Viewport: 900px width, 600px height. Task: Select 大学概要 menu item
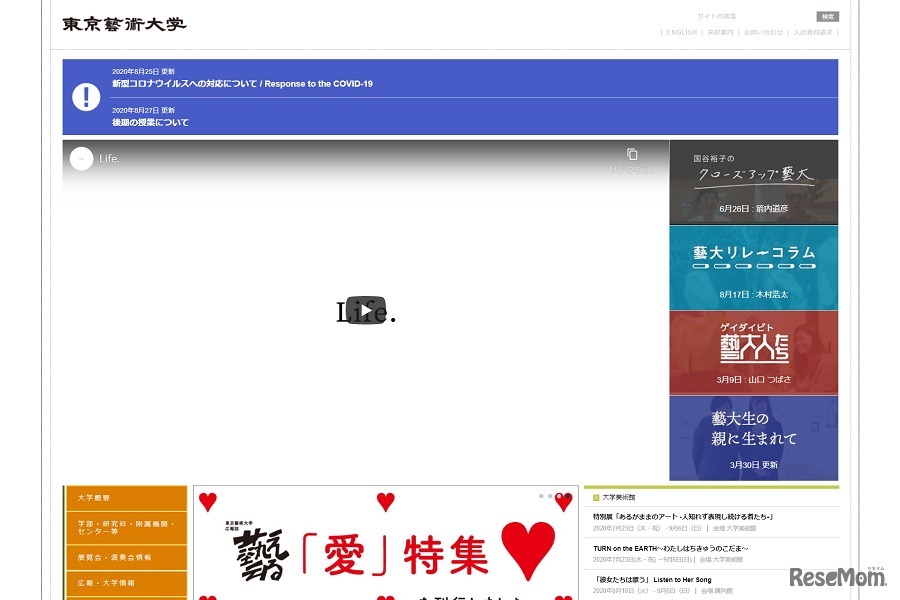127,498
